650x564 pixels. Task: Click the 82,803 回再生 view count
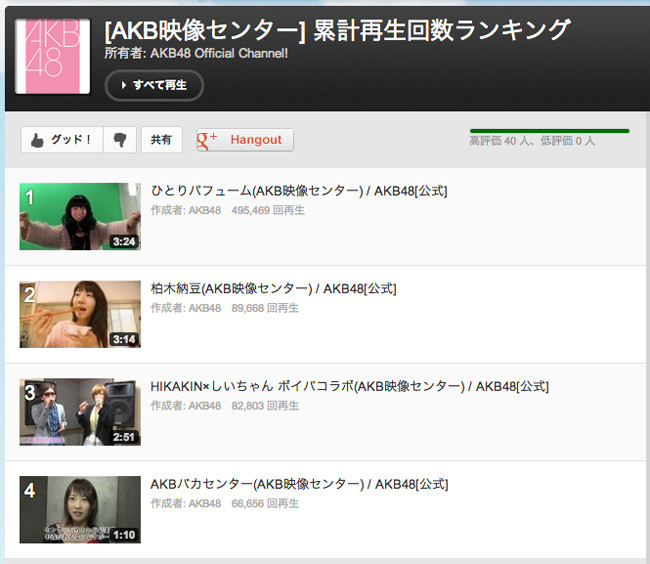[265, 406]
